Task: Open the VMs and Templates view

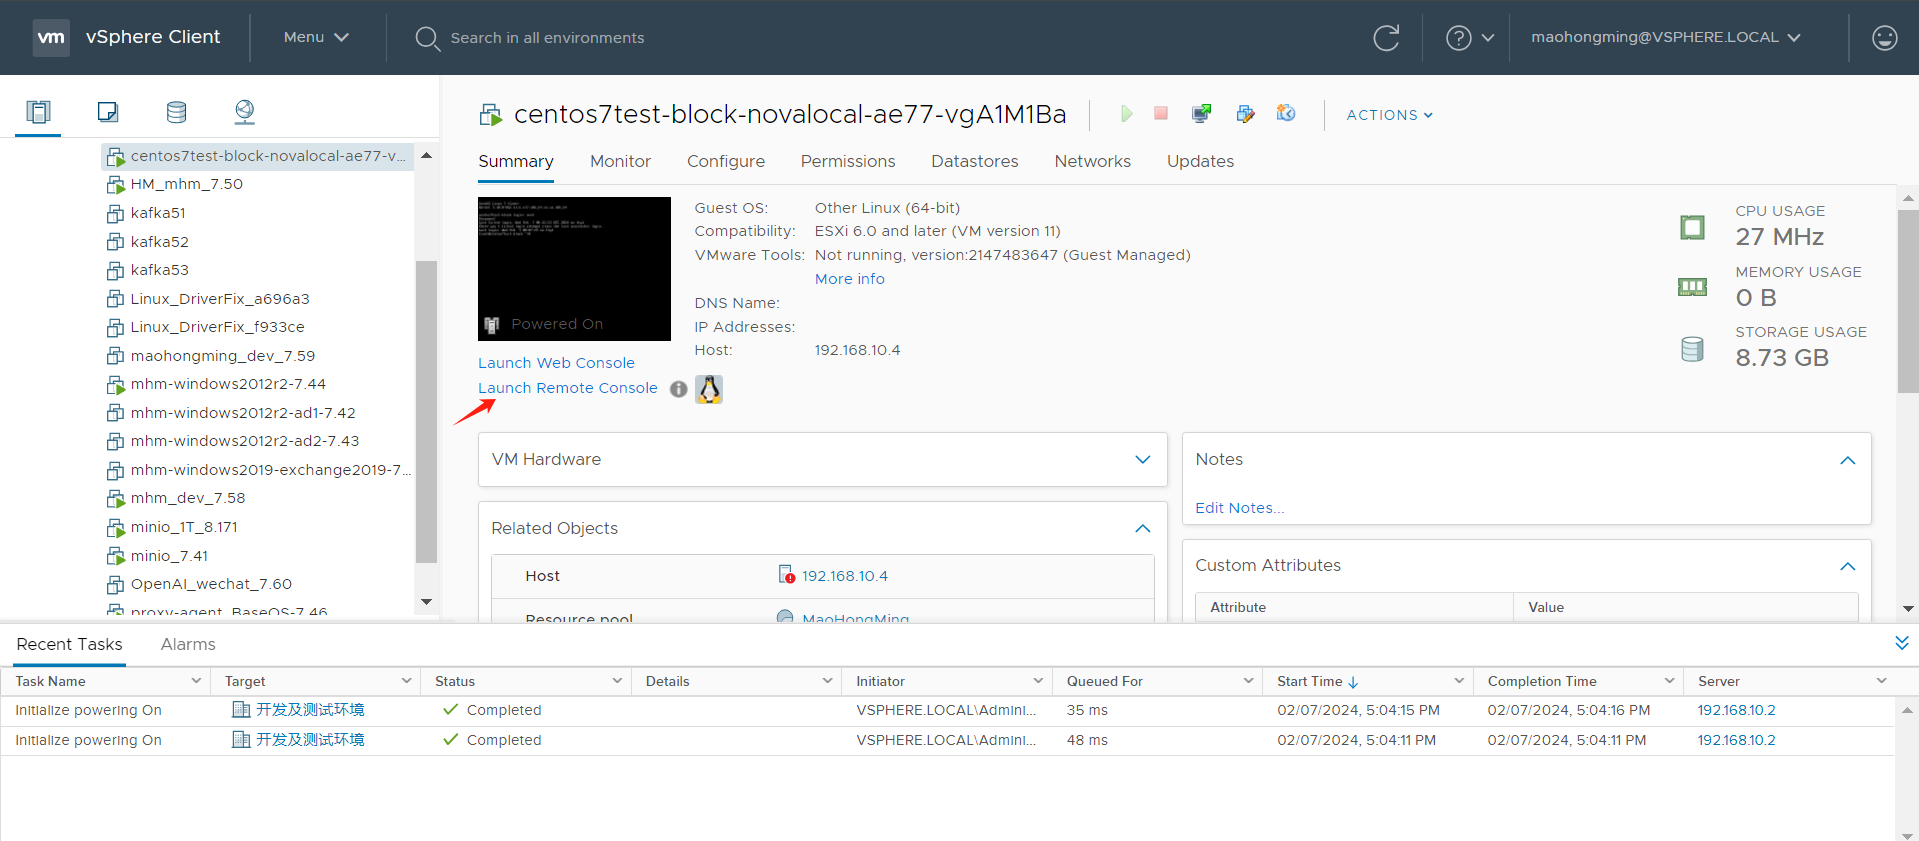Action: coord(108,111)
